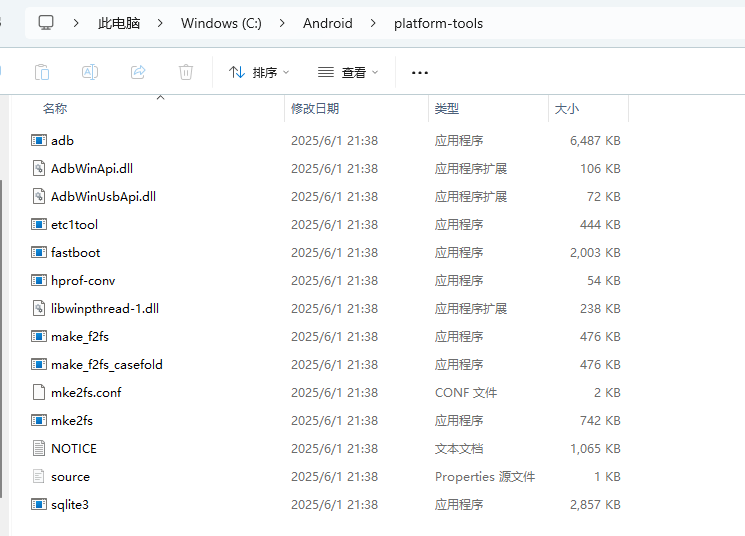745x536 pixels.
Task: Select the file named AdbWinUsbApi.dll
Action: (103, 197)
